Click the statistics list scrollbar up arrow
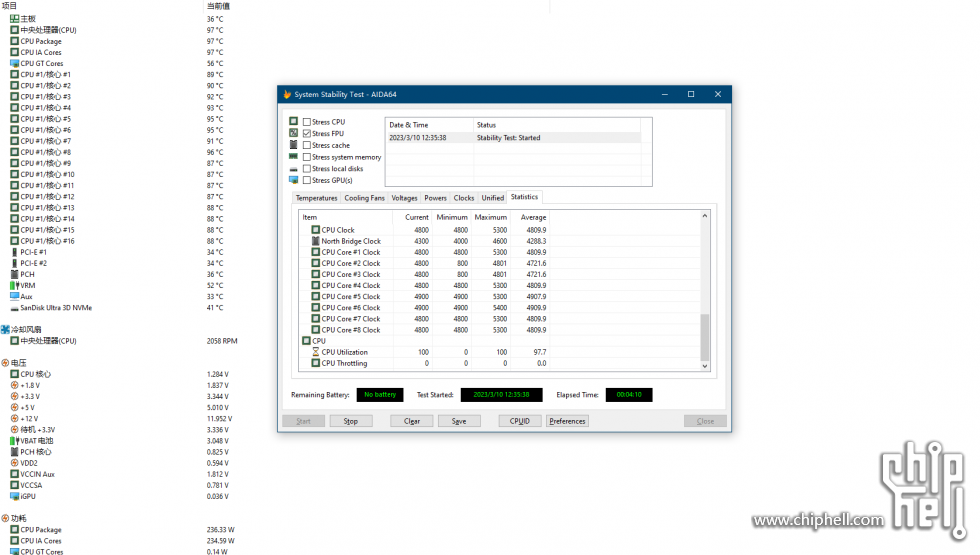Screen dimensions: 980x555 click(x=705, y=216)
